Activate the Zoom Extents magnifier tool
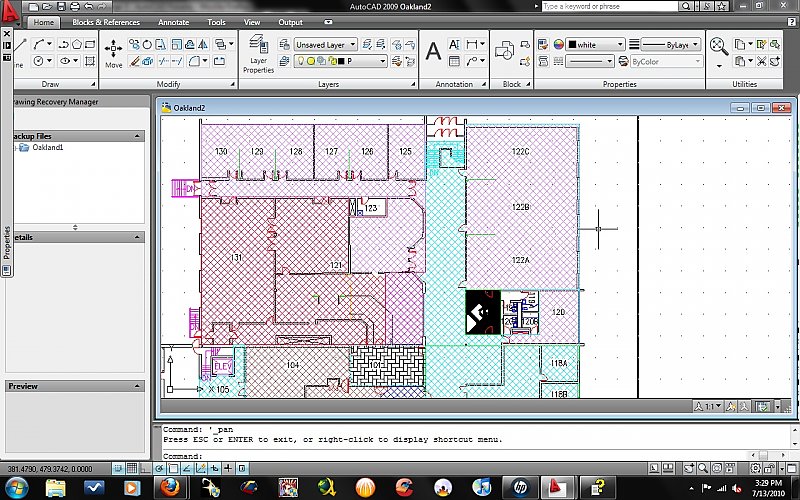The image size is (800, 500). 718,45
